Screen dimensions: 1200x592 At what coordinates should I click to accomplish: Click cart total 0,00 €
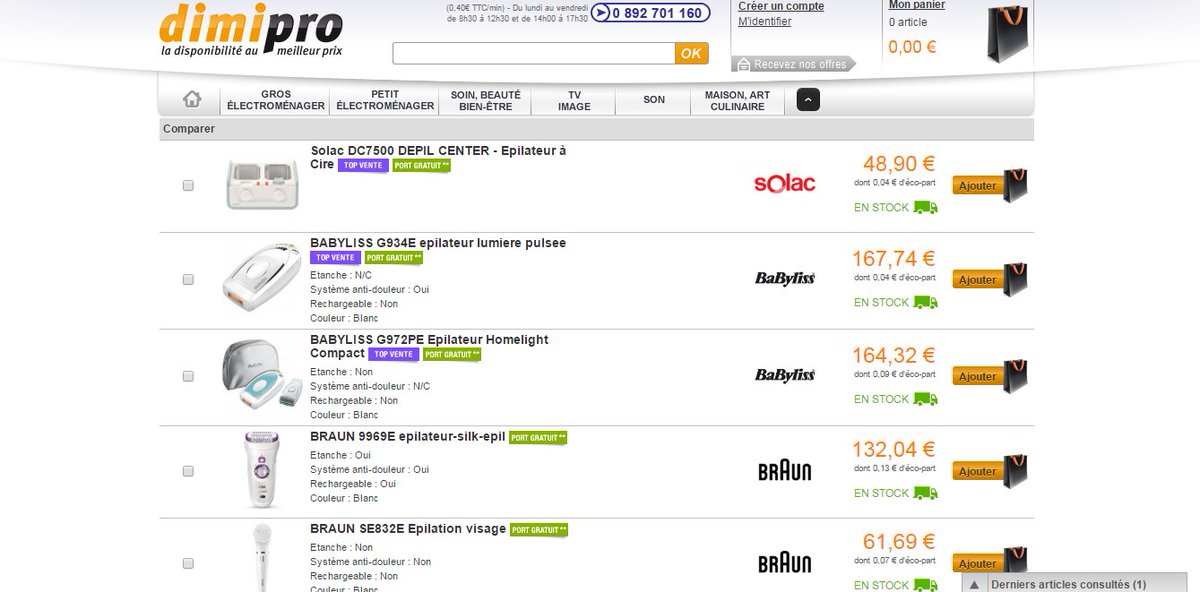(912, 46)
